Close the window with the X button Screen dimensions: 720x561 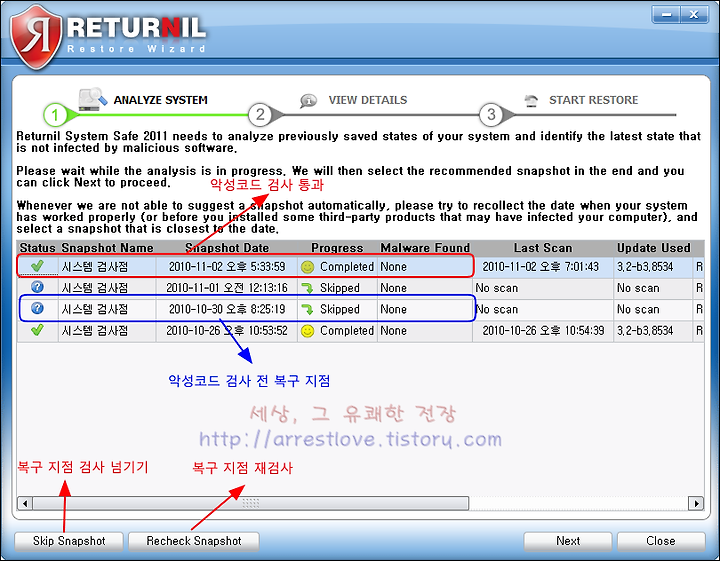pos(694,15)
